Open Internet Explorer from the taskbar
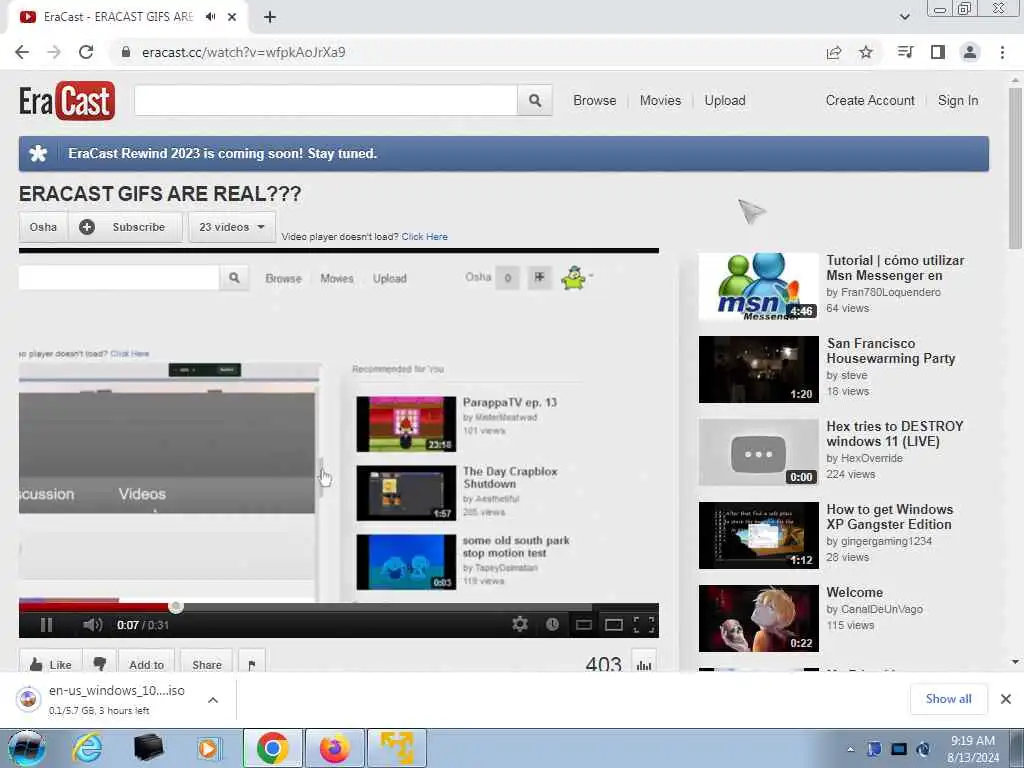Viewport: 1024px width, 768px height. pos(88,748)
